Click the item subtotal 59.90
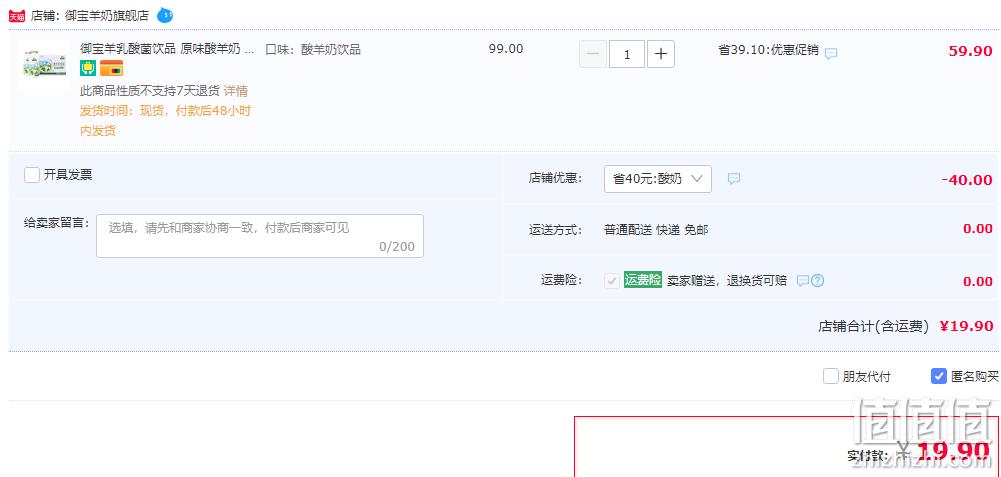Image resolution: width=1001 pixels, height=477 pixels. click(x=970, y=52)
